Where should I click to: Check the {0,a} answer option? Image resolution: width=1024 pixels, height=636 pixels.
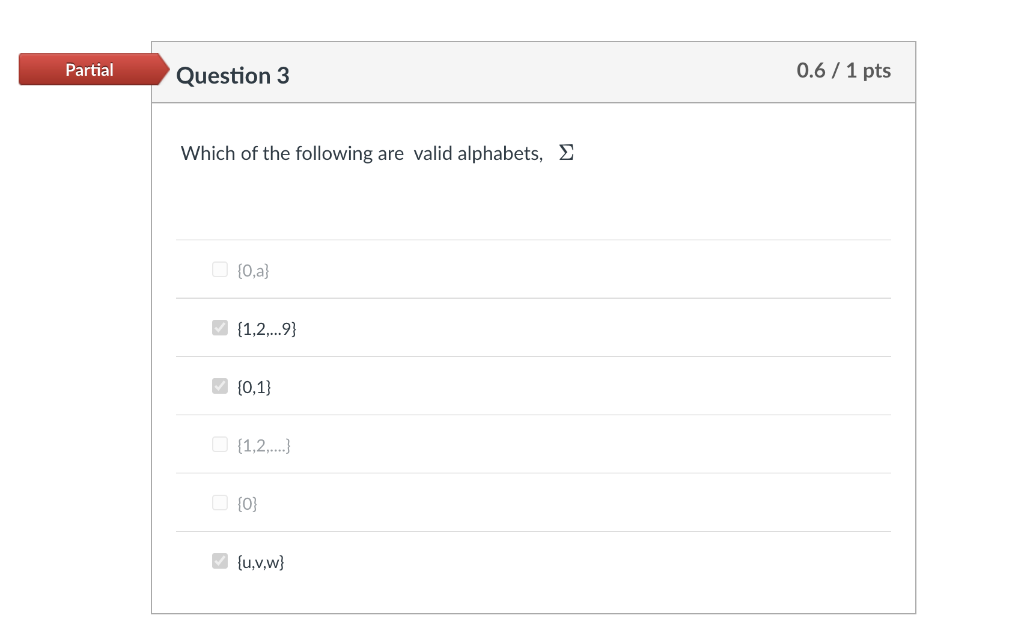[x=219, y=268]
